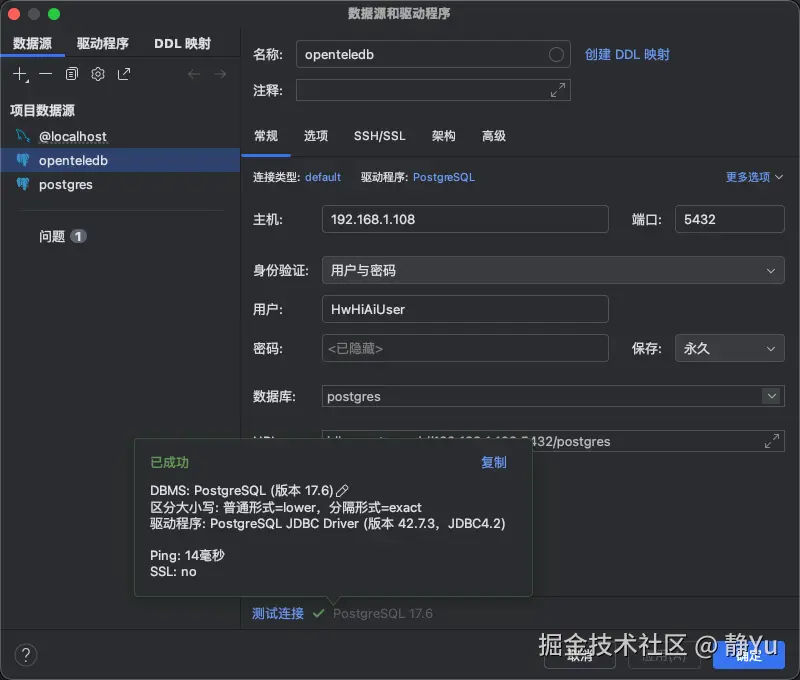800x680 pixels.
Task: Switch to 数据源 tab
Action: [32, 43]
